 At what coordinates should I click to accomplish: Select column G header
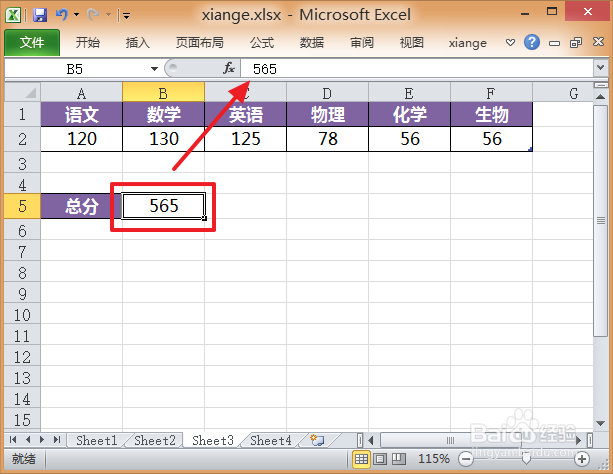(x=563, y=93)
